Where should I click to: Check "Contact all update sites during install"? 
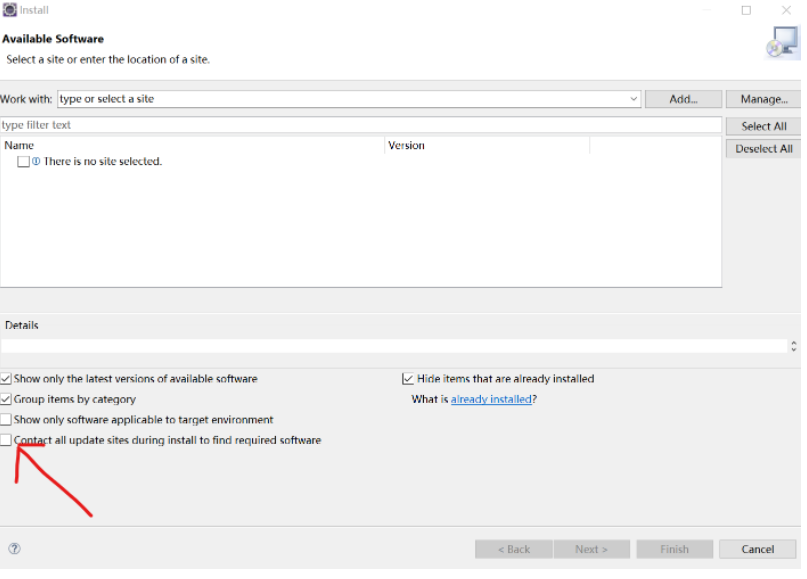tap(6, 440)
